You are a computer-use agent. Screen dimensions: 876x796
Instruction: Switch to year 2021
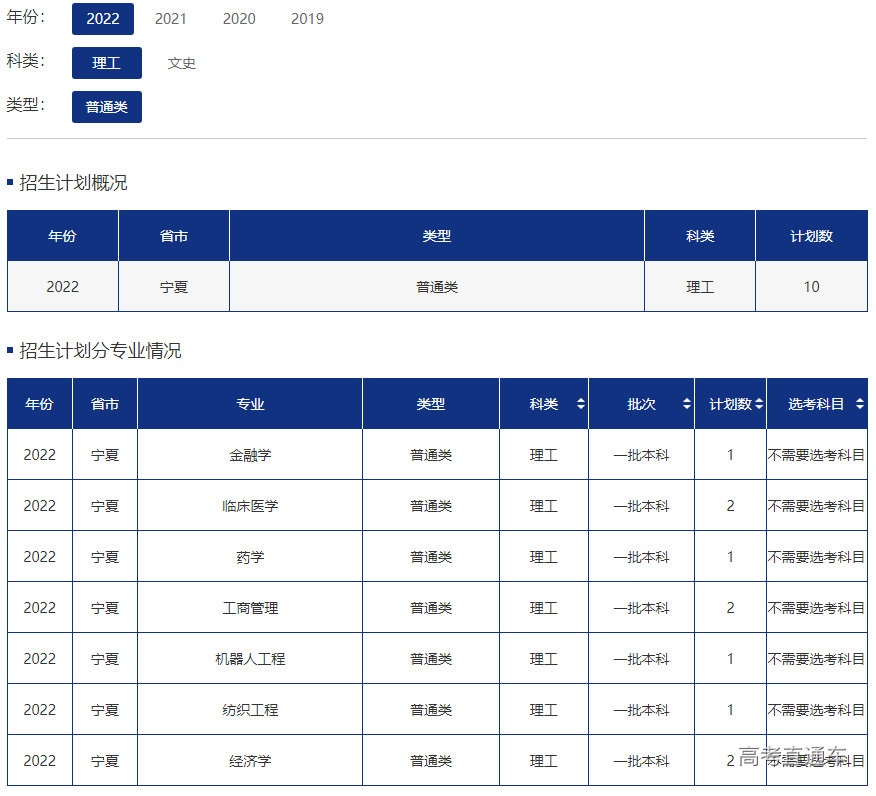170,19
